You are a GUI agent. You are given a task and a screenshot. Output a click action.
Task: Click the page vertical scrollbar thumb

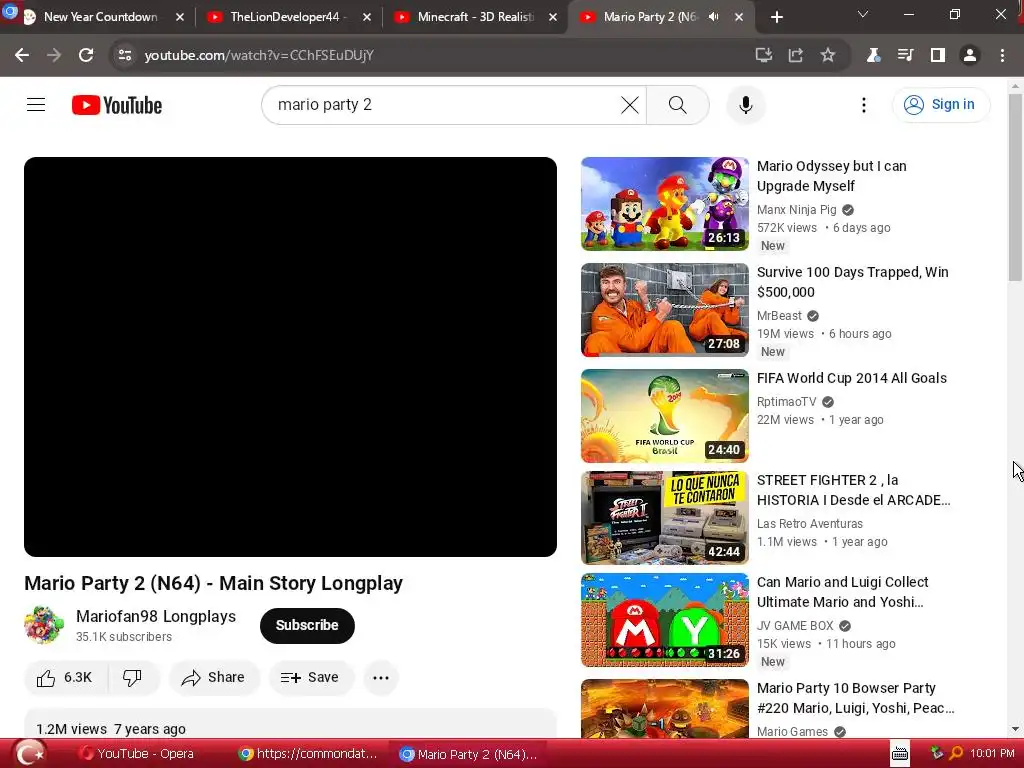(x=1015, y=187)
